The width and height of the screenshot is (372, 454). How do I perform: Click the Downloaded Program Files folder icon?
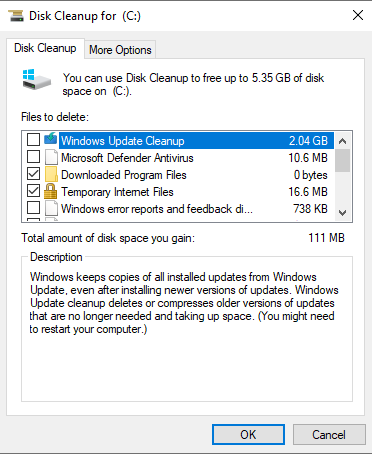click(x=51, y=174)
